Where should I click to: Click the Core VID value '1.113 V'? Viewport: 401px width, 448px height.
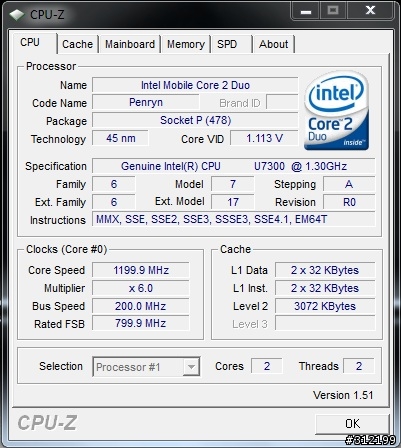point(264,138)
